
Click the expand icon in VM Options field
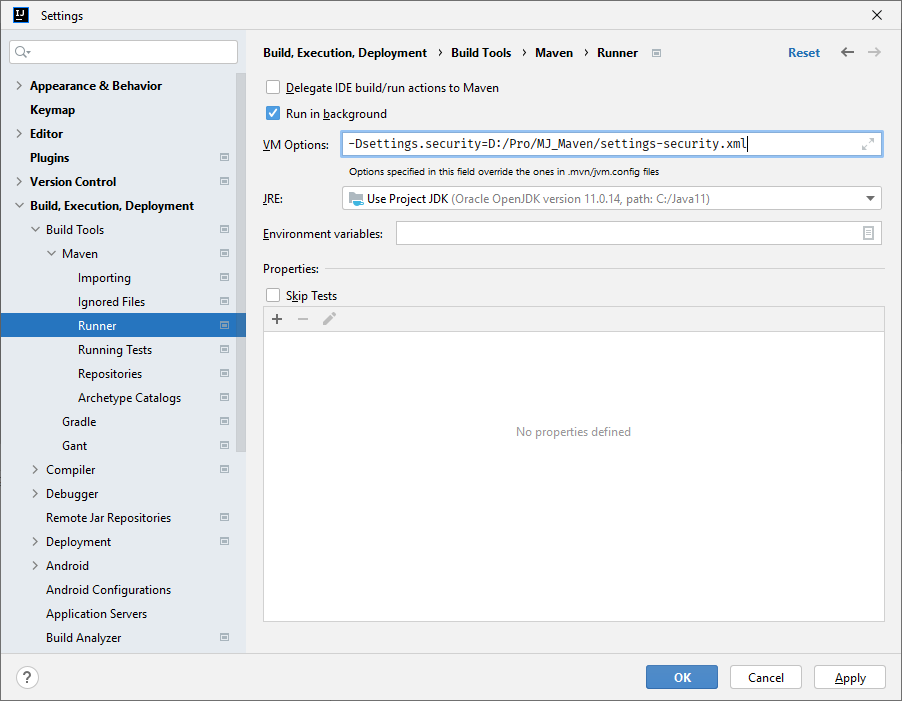[867, 145]
